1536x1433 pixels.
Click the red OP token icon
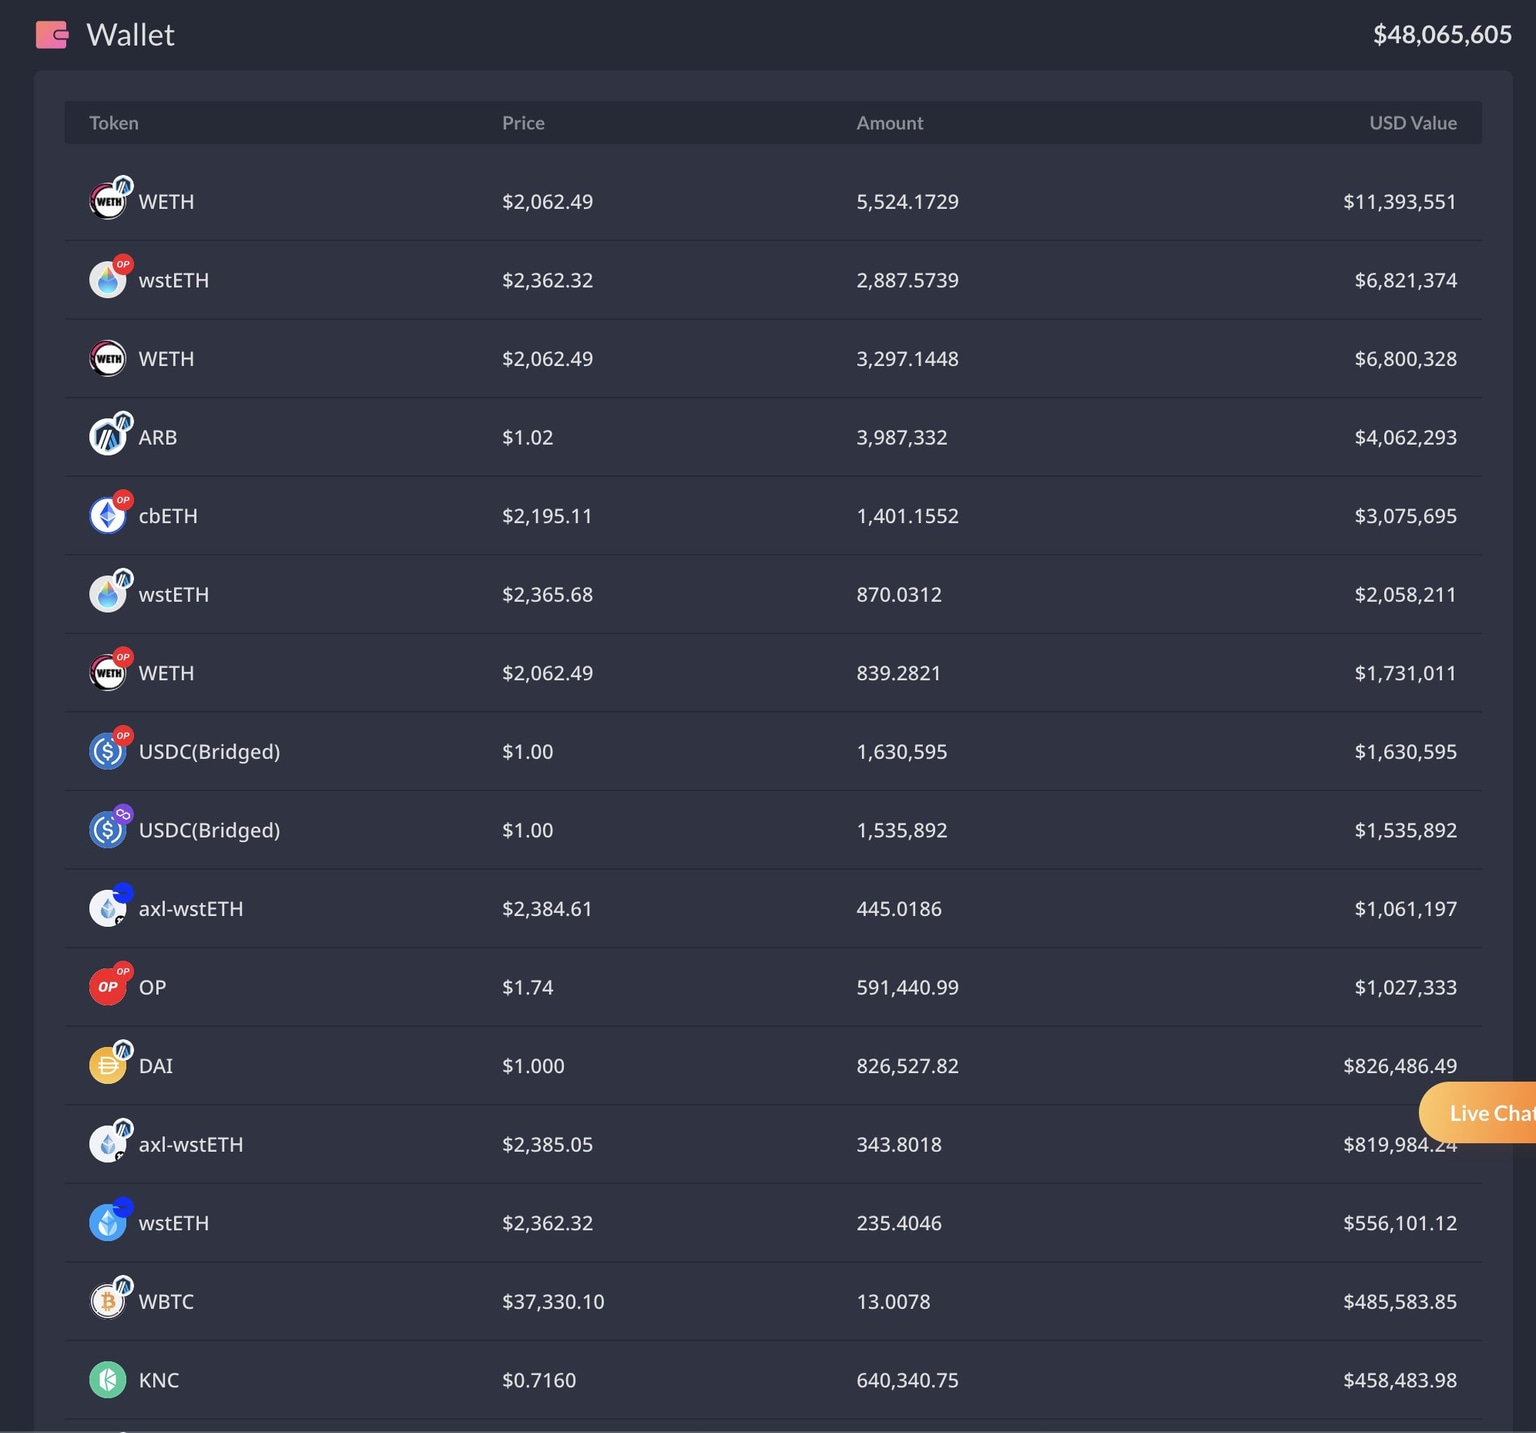(x=108, y=987)
